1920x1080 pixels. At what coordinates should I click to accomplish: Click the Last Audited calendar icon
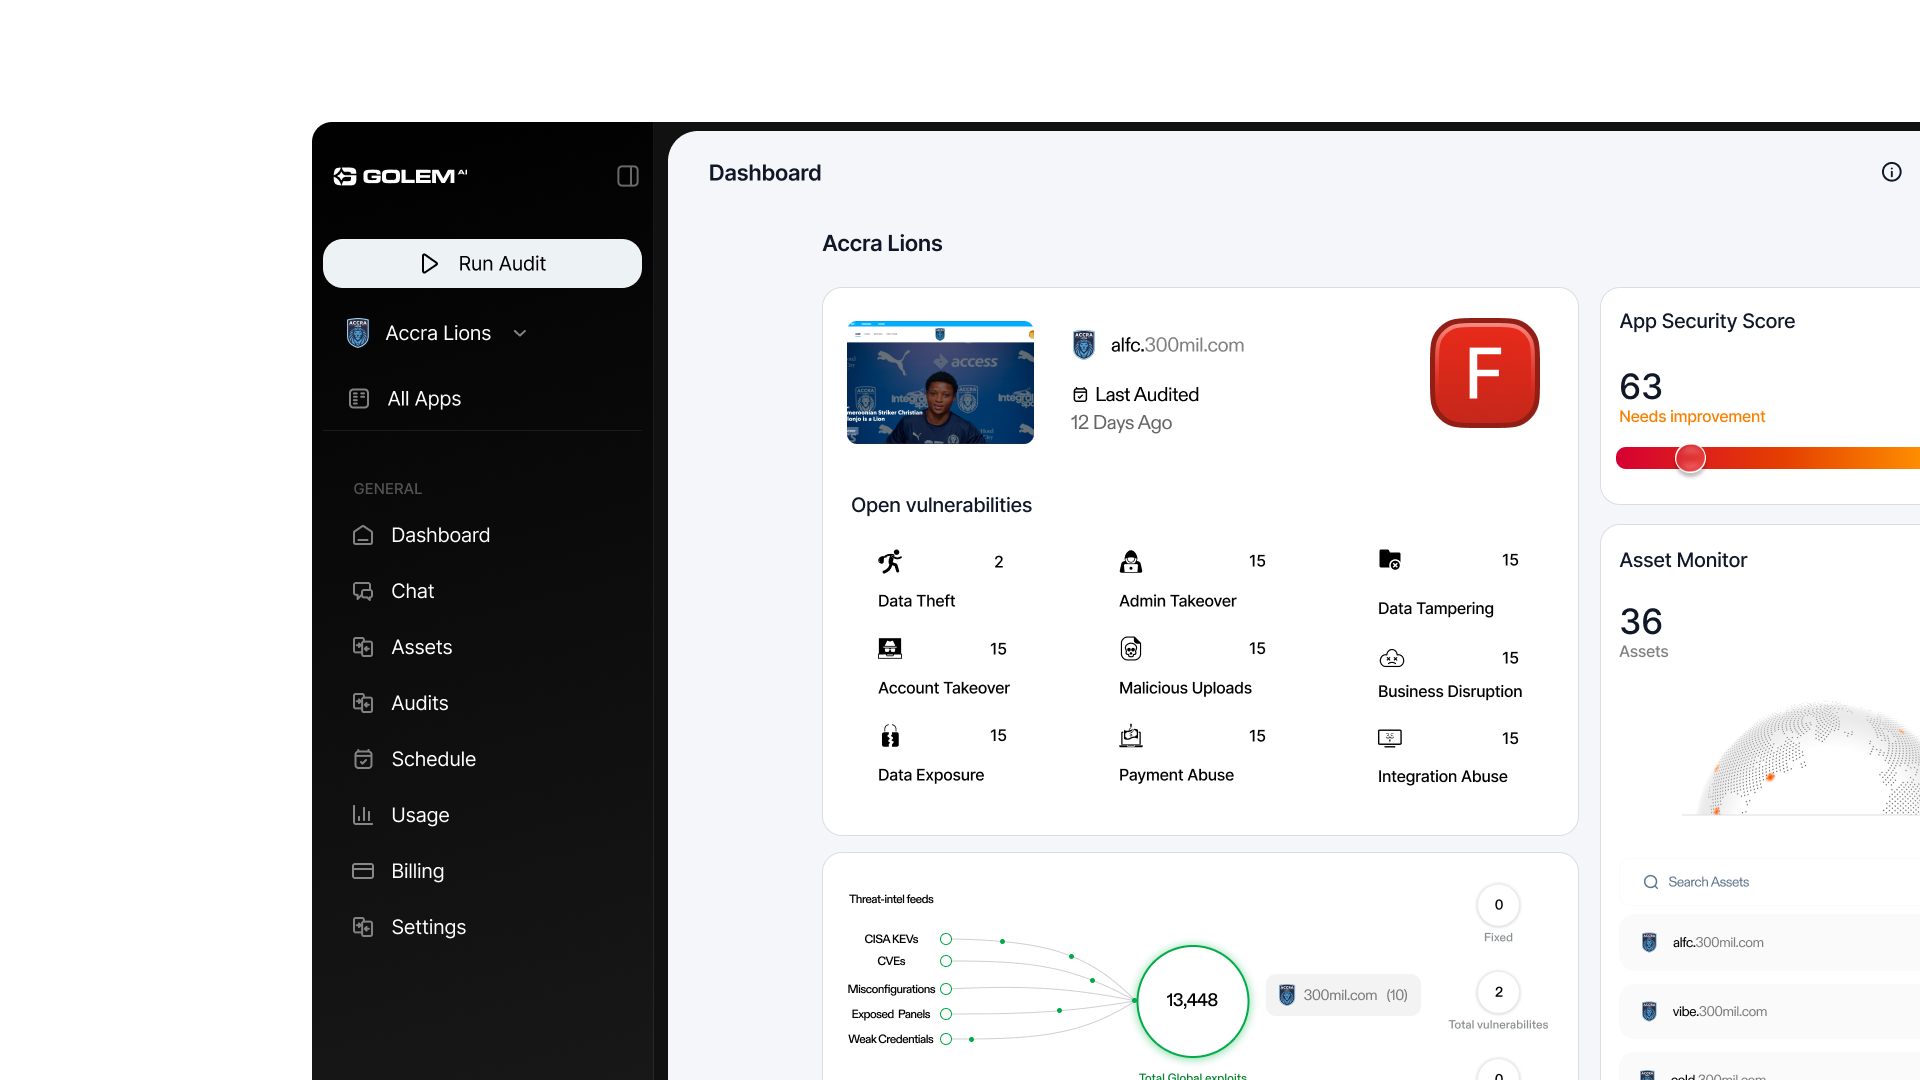pyautogui.click(x=1080, y=395)
